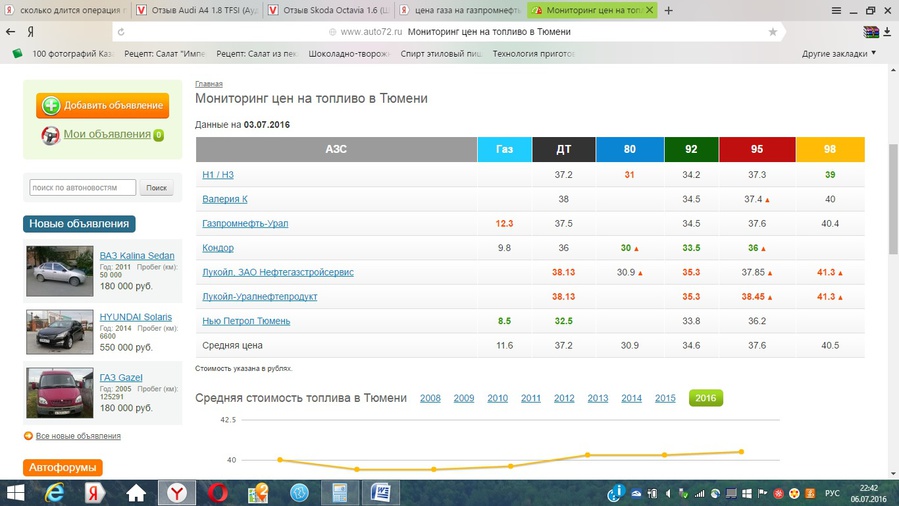Screen dimensions: 899x506
Task: Open network signal tray icon
Action: [699, 493]
